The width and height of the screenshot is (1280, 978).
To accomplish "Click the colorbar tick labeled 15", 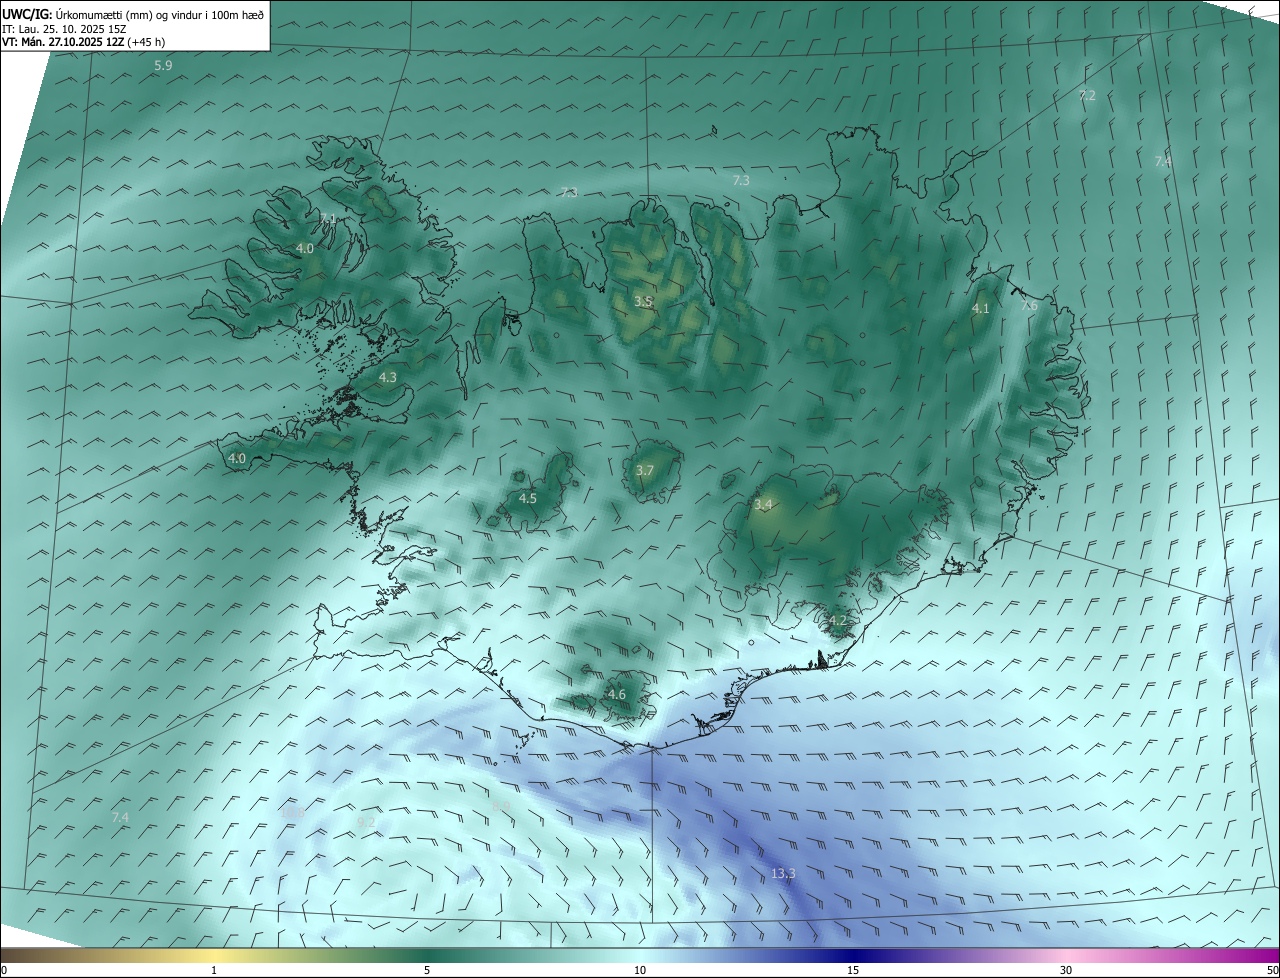I will point(853,970).
